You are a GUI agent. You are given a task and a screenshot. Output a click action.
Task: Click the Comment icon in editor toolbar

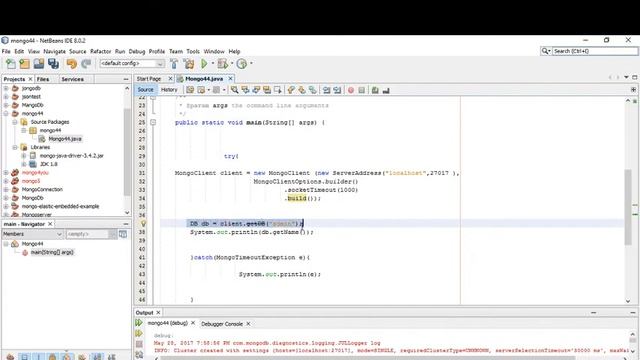tap(375, 90)
